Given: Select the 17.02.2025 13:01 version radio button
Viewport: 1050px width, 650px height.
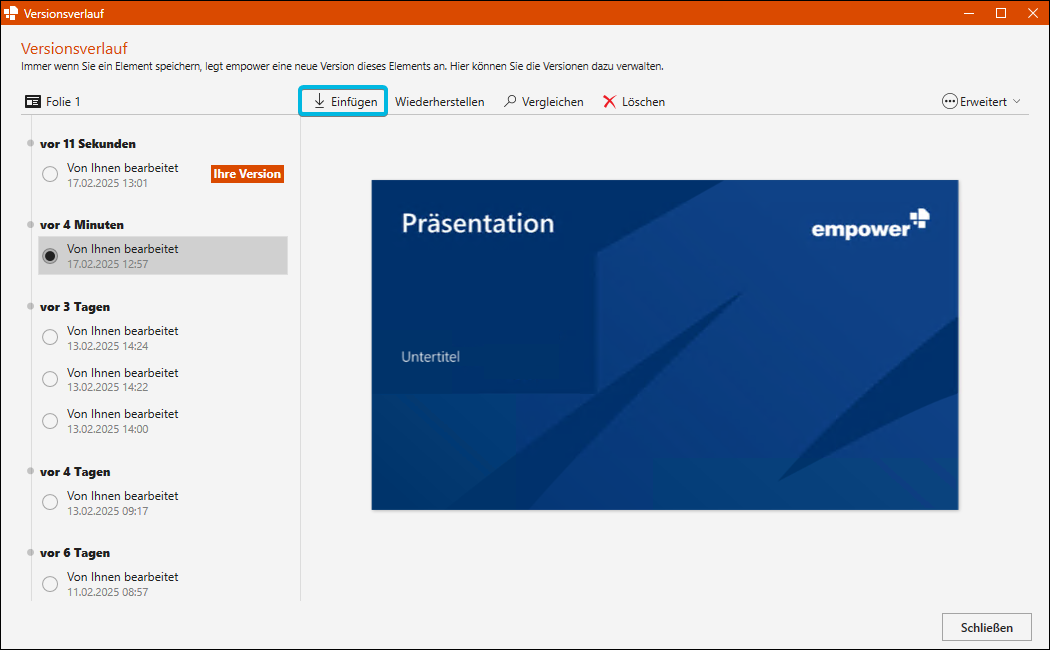Looking at the screenshot, I should pos(50,174).
